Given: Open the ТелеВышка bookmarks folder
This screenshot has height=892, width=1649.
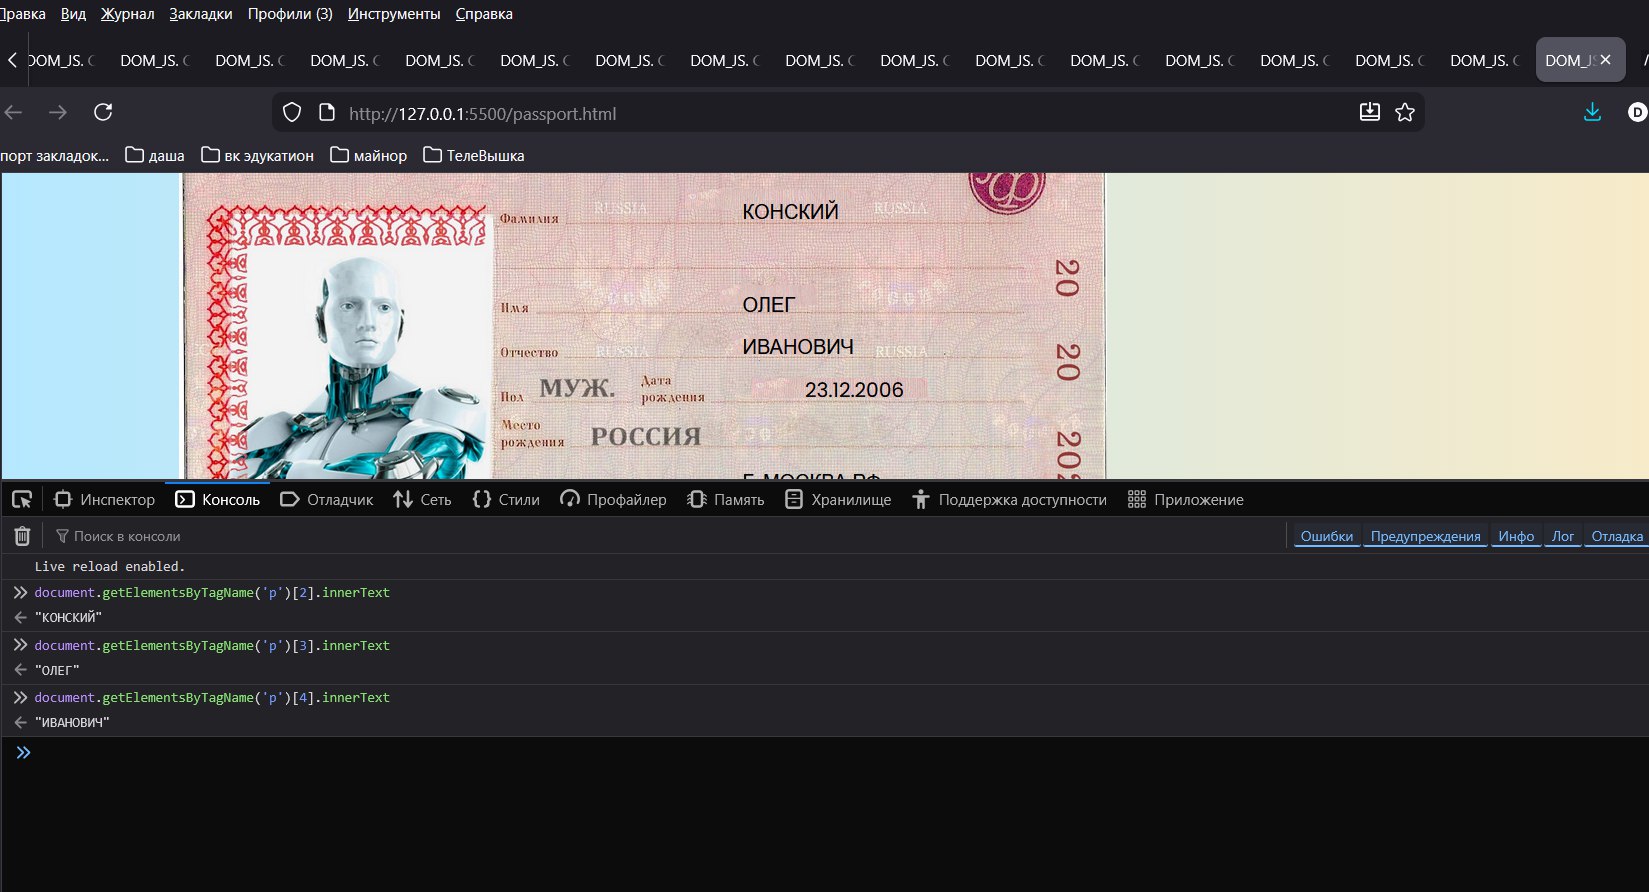Looking at the screenshot, I should click(x=474, y=155).
